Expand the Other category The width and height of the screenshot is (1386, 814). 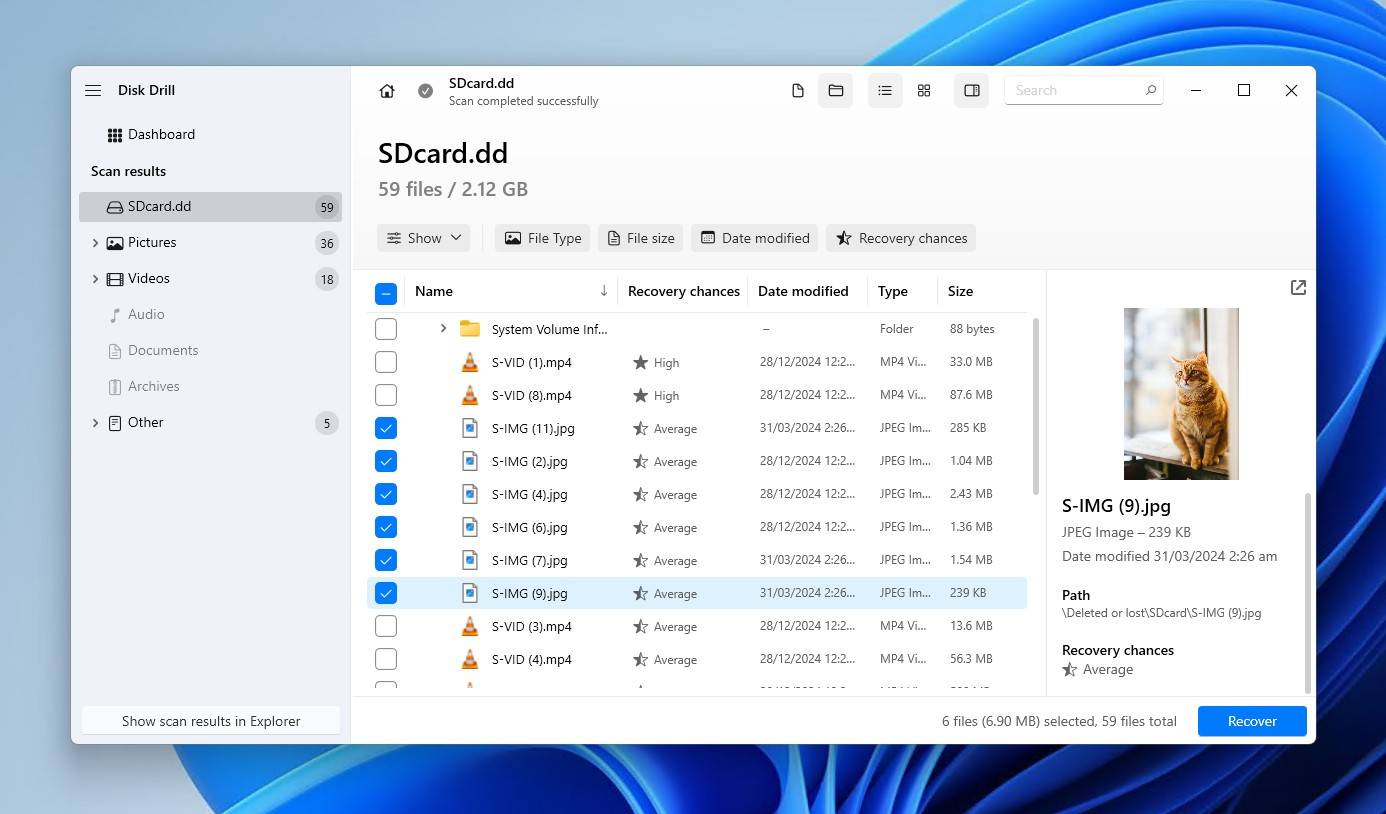click(95, 423)
